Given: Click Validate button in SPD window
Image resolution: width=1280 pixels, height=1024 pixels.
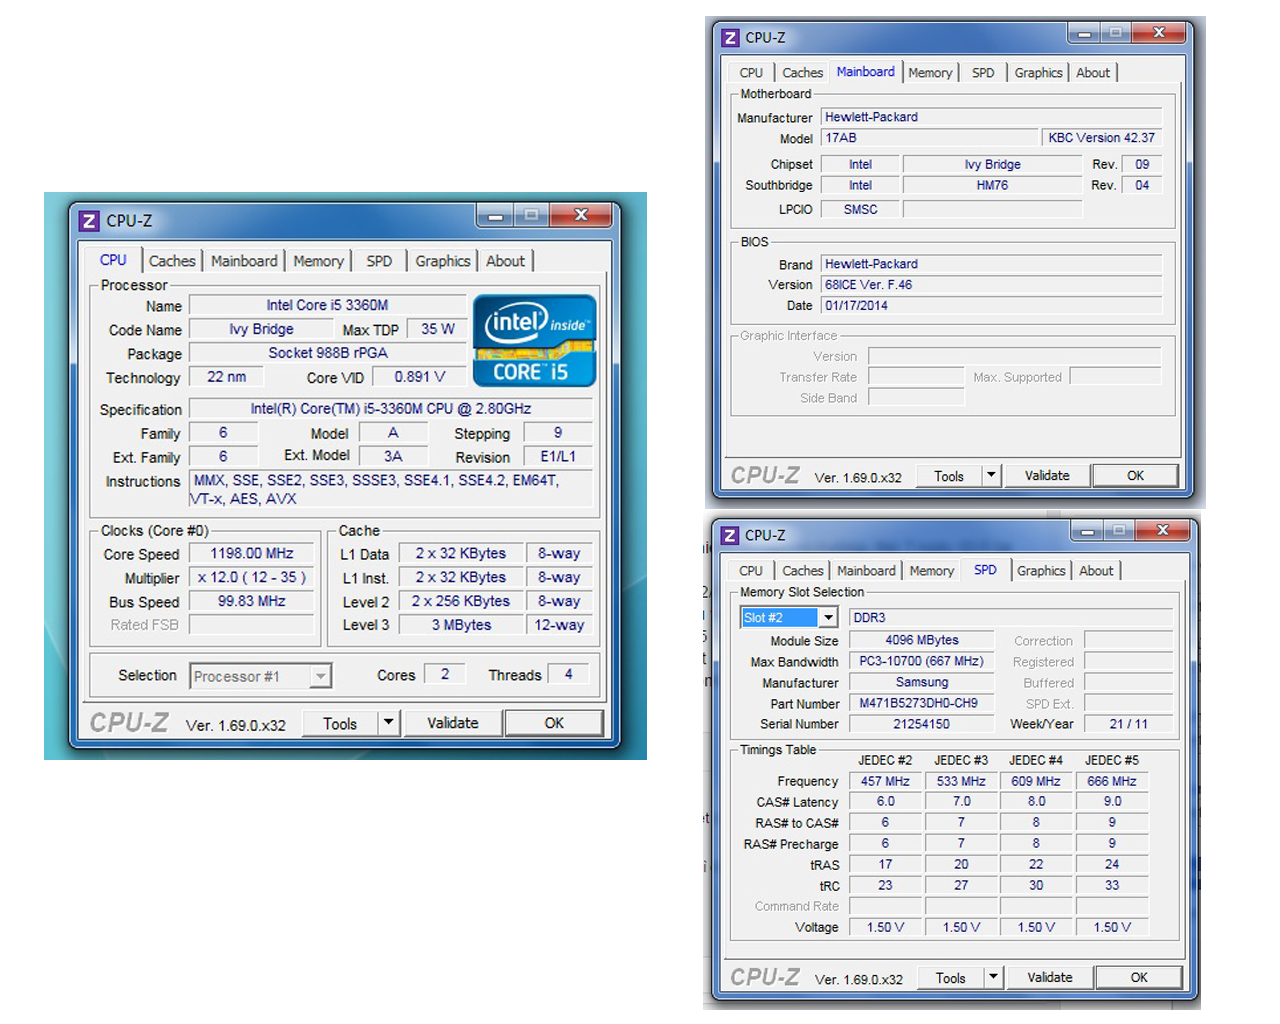Looking at the screenshot, I should [1050, 978].
